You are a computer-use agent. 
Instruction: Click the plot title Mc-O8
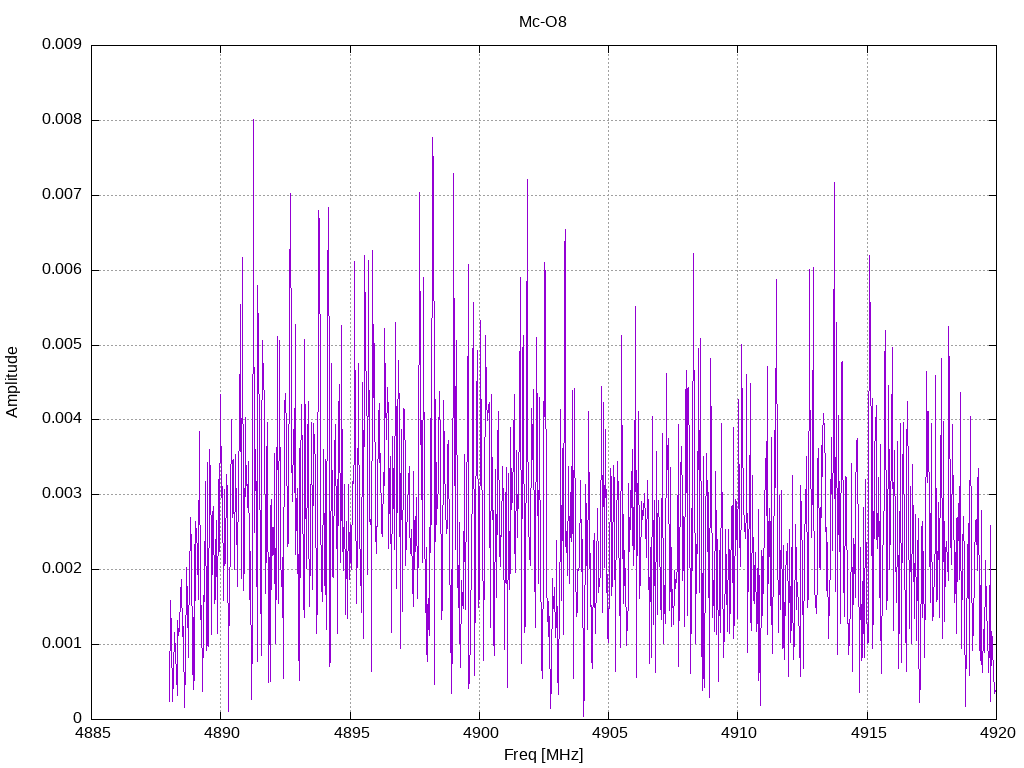coord(543,22)
